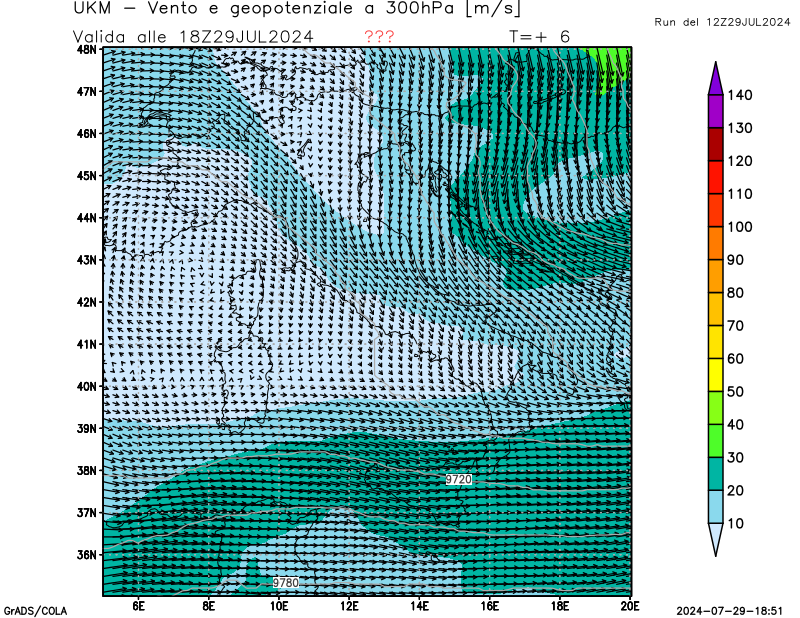Click the 9720 geopotential contour label
Screen dimensions: 800x618
tap(459, 480)
